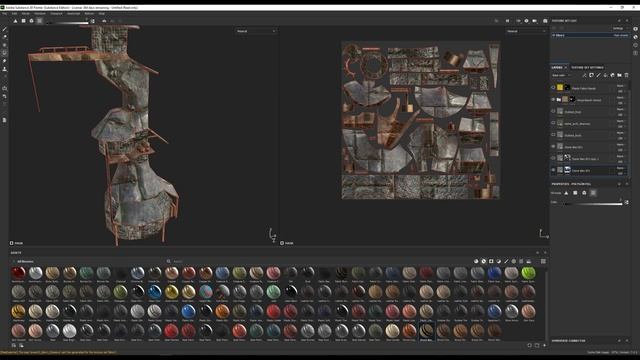Image resolution: width=640 pixels, height=360 pixels.
Task: Toggle visibility of the selected bottom layer
Action: pyautogui.click(x=553, y=170)
